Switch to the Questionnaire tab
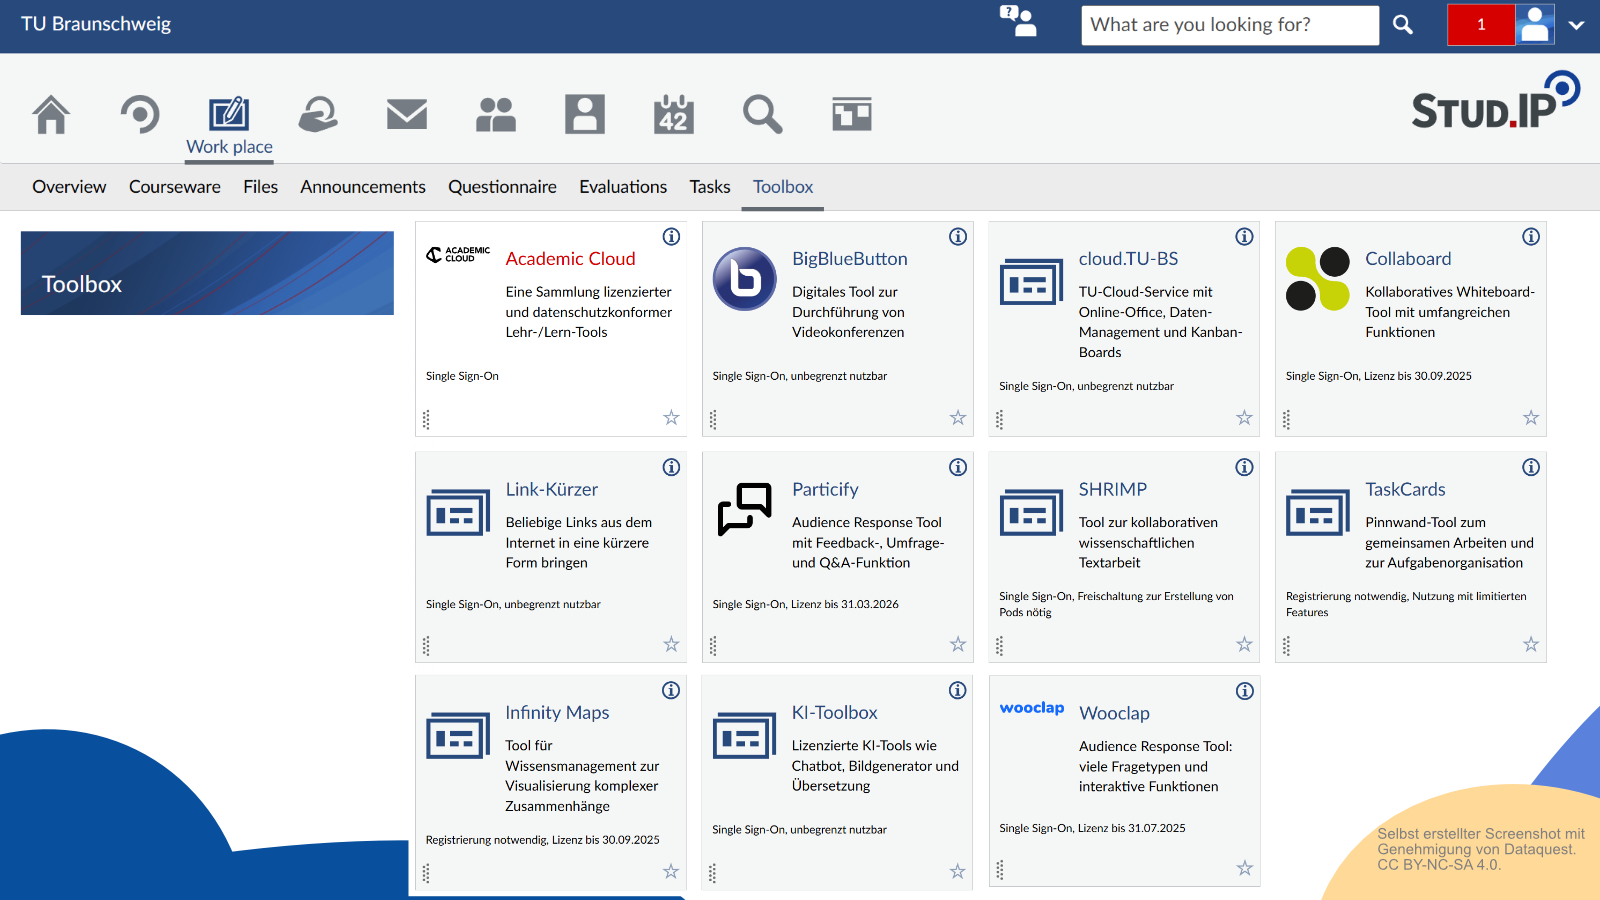 click(x=502, y=187)
